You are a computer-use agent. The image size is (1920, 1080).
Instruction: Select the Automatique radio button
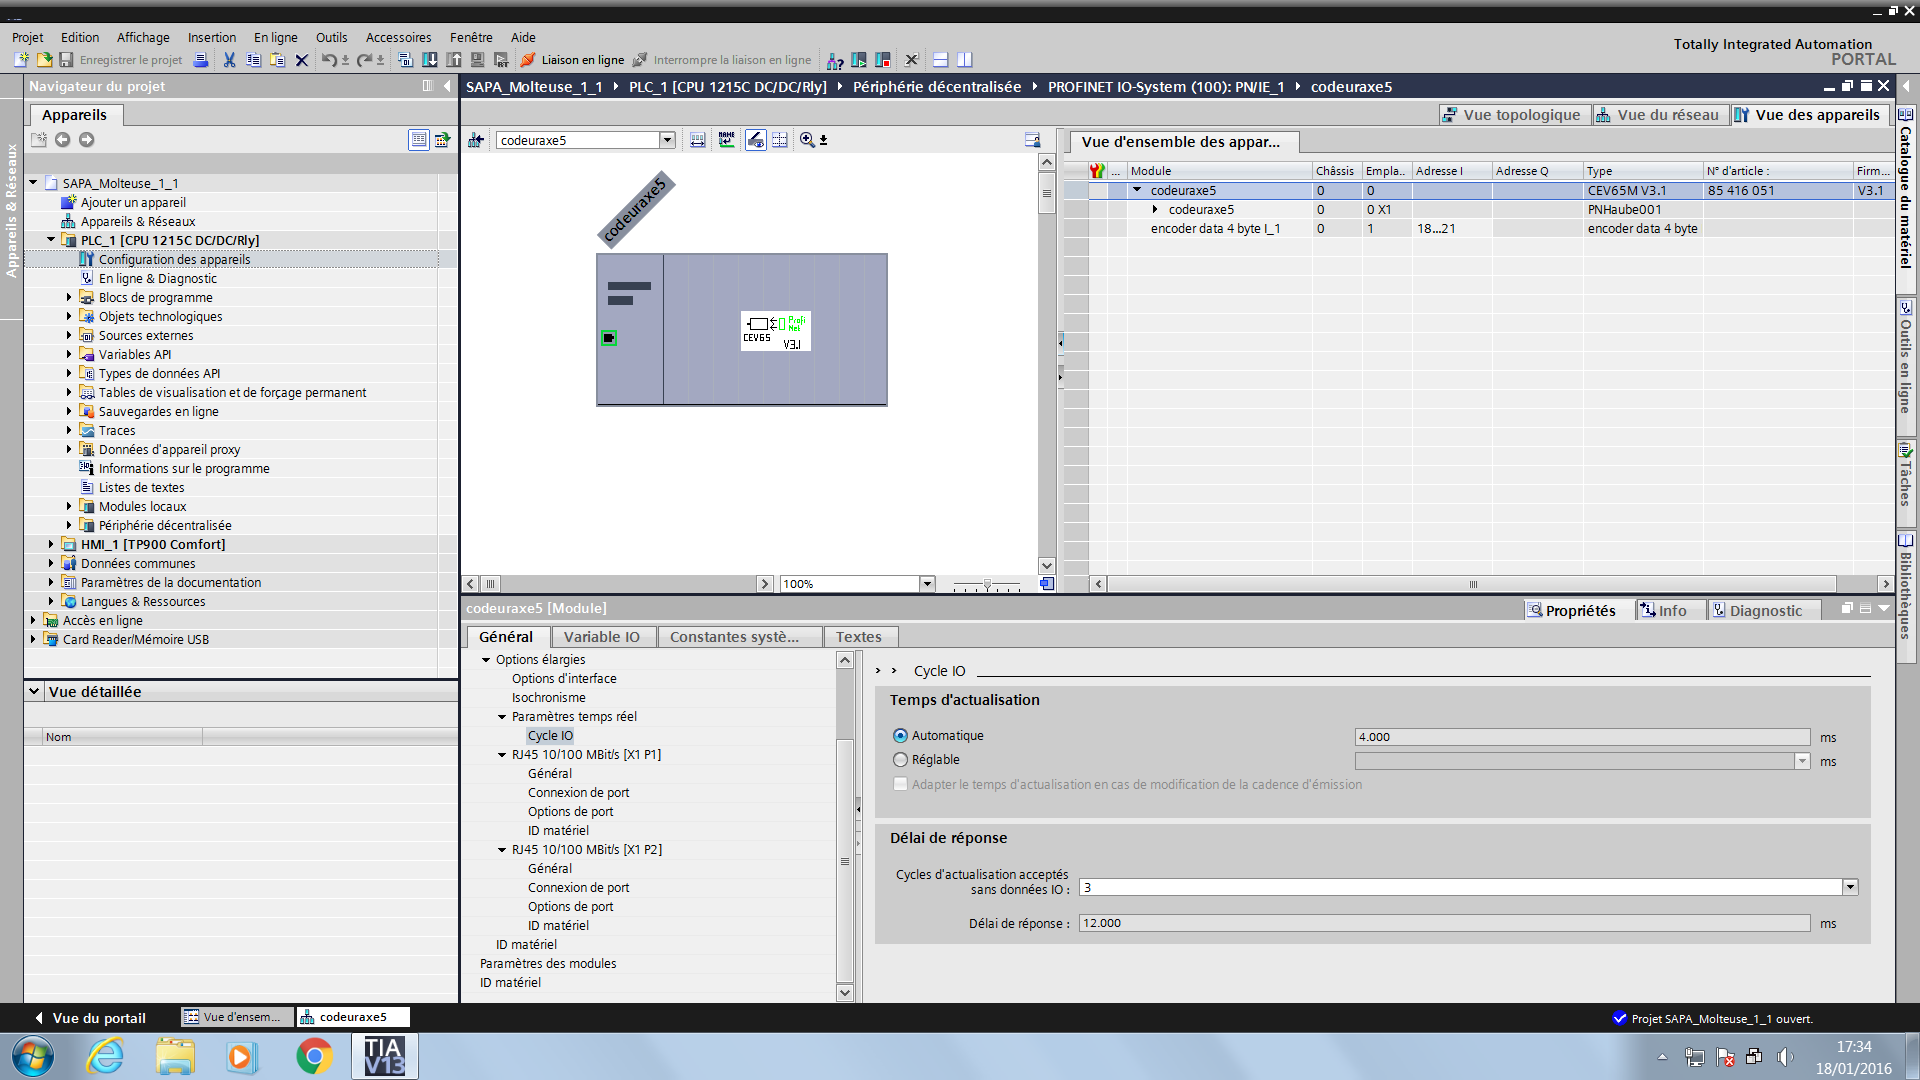[x=900, y=736]
